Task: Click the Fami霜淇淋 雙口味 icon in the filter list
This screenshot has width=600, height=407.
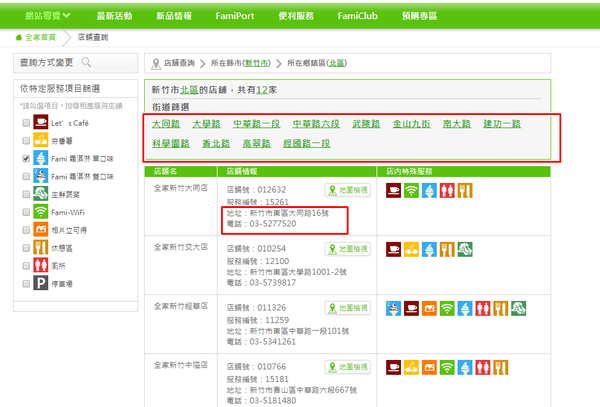Action: pos(41,176)
